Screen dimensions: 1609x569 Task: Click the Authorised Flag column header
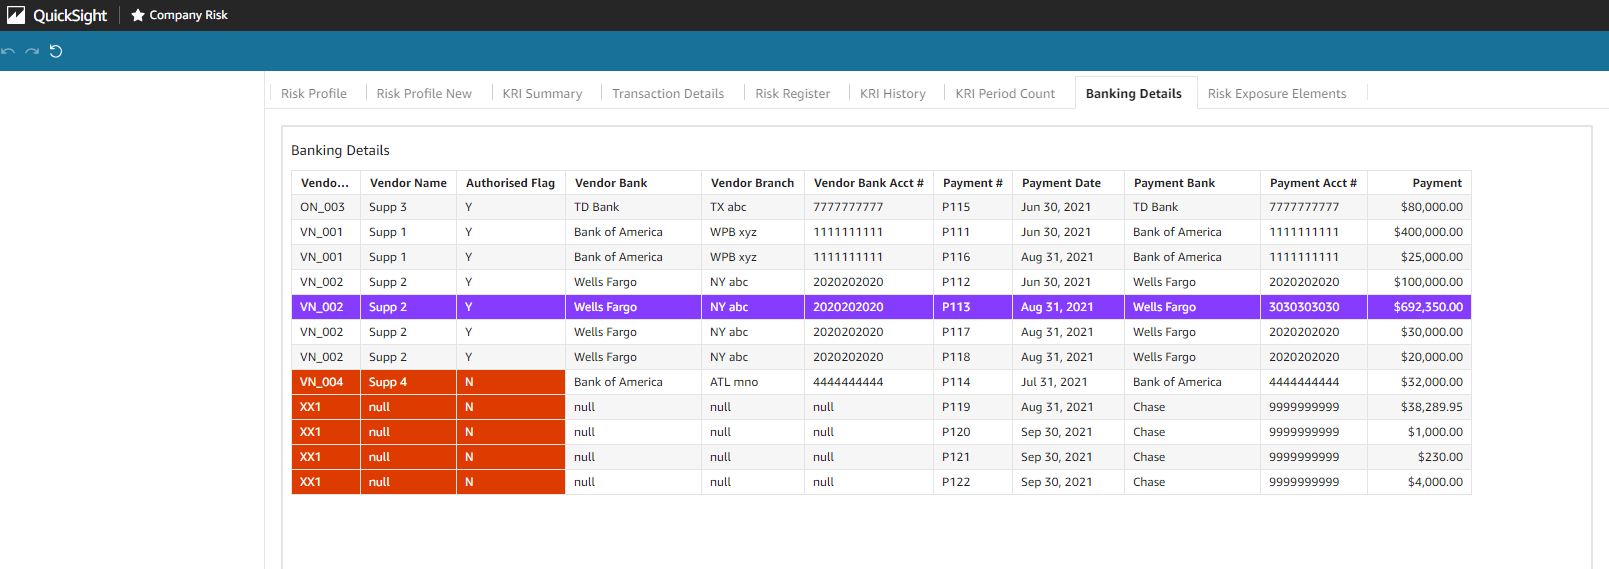click(510, 183)
